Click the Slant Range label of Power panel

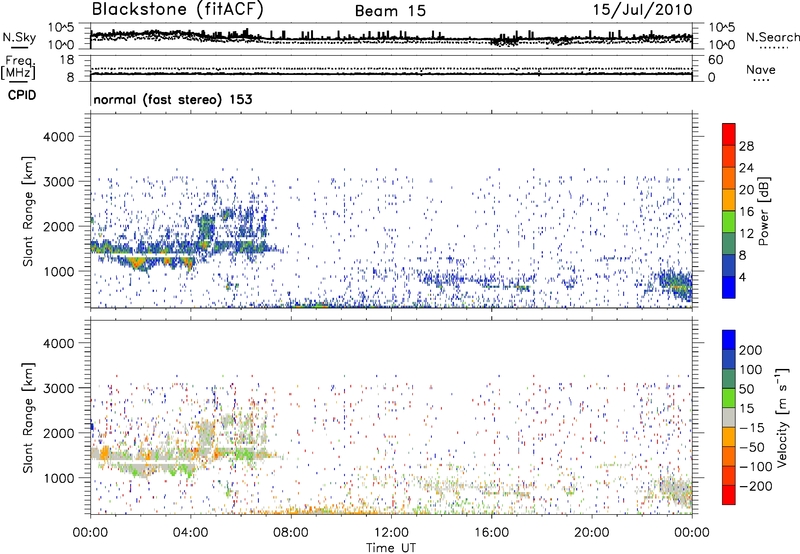[x=28, y=211]
